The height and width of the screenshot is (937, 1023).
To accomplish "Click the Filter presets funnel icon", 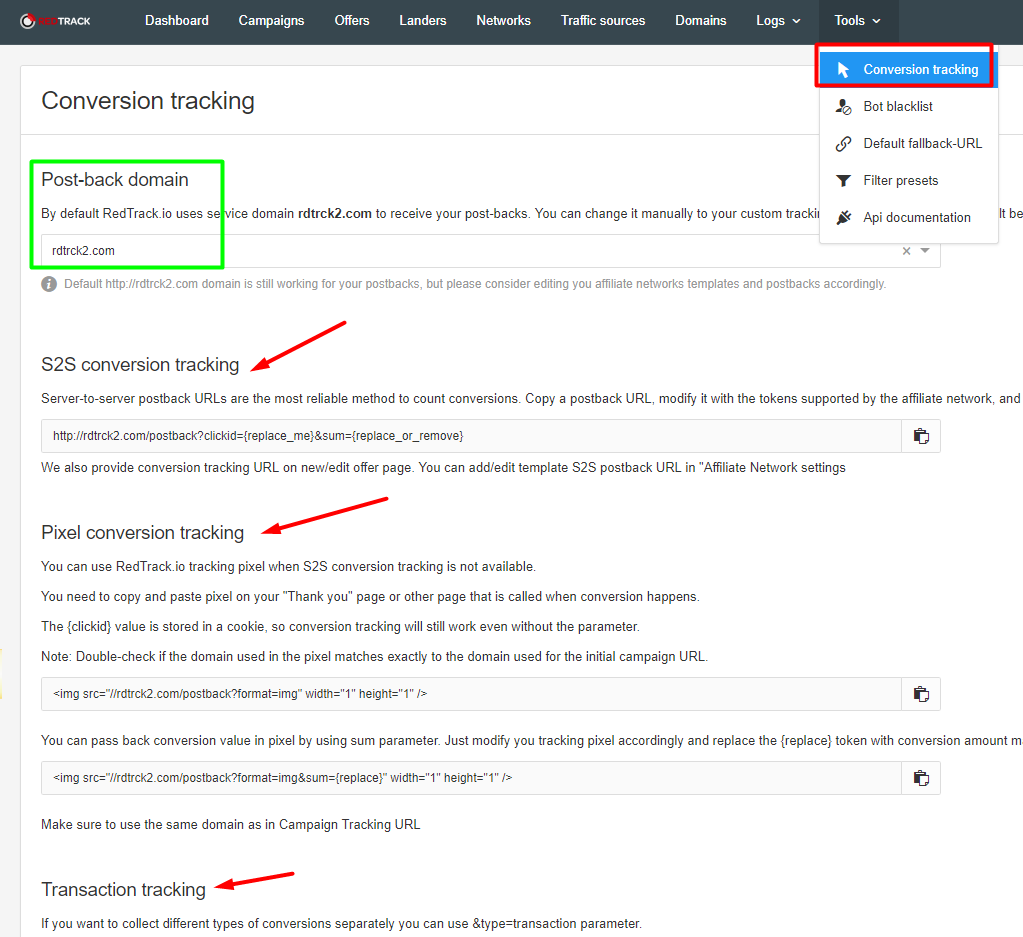I will tap(844, 181).
